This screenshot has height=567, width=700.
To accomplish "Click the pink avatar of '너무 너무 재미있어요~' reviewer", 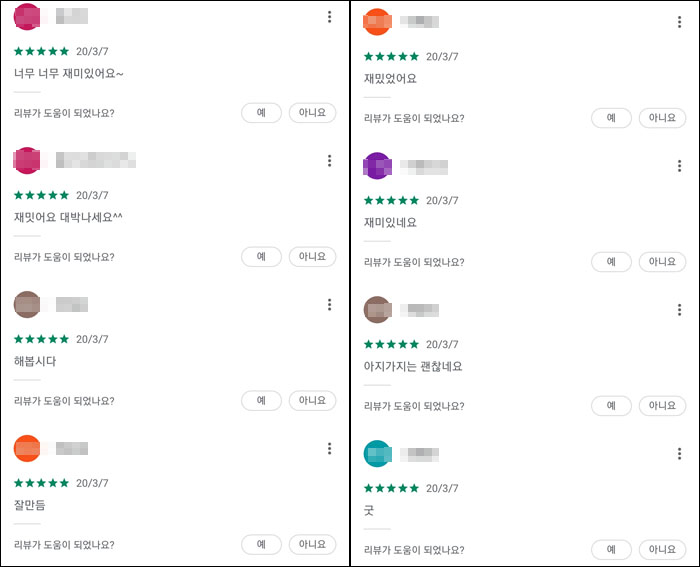I will tap(28, 17).
